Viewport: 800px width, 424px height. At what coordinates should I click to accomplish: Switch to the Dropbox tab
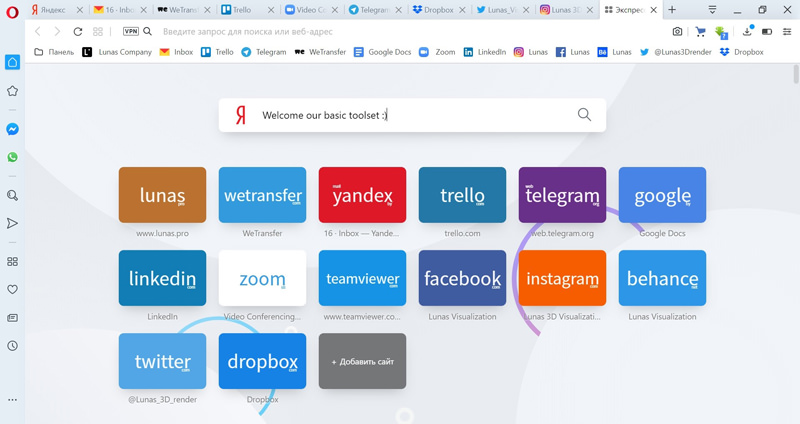click(439, 10)
